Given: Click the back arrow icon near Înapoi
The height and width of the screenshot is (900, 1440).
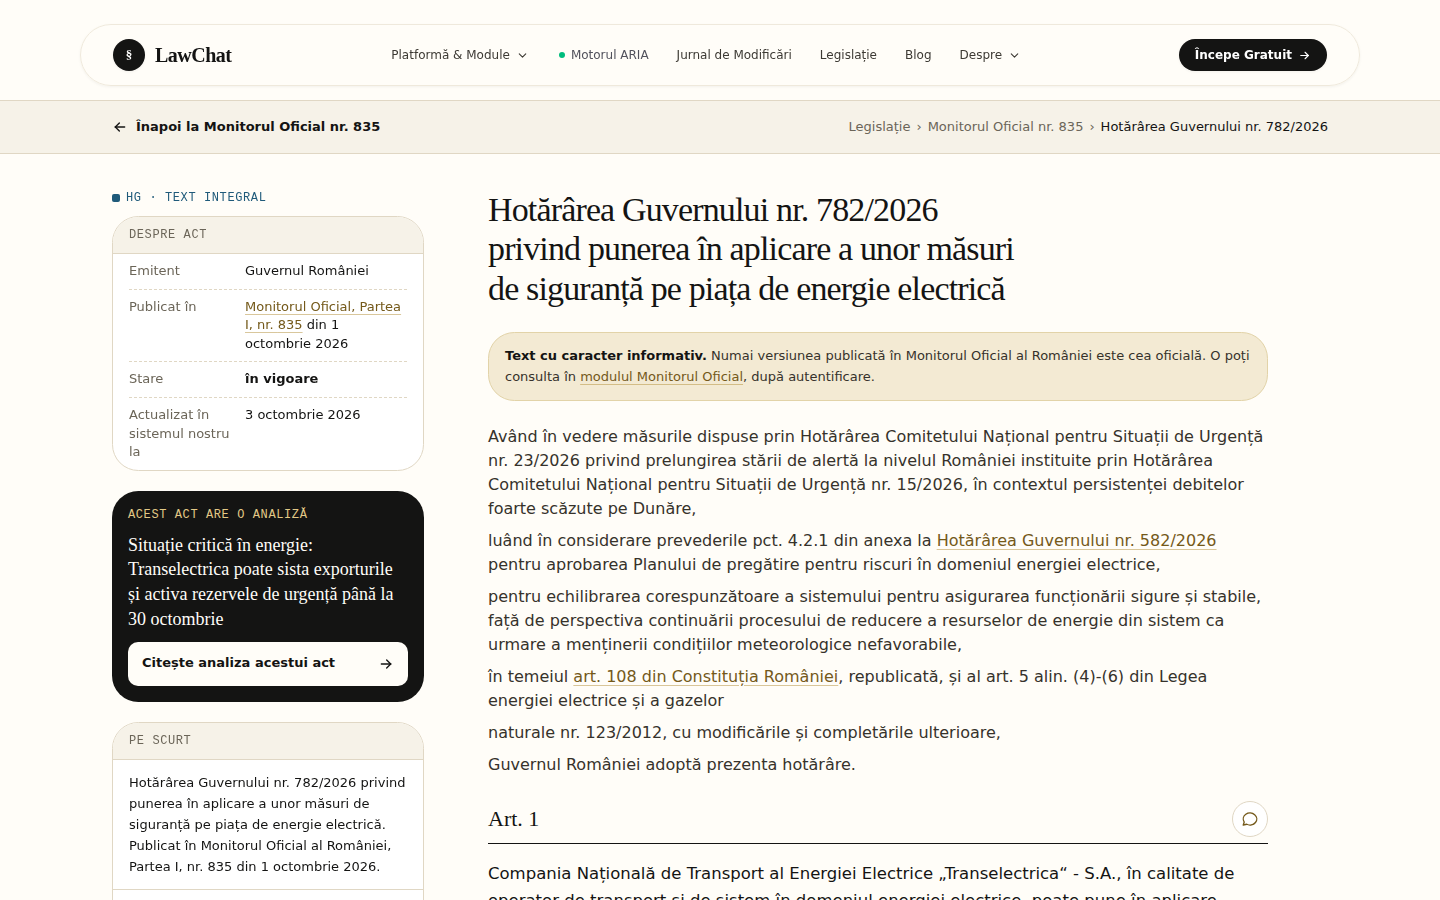Looking at the screenshot, I should pos(120,127).
